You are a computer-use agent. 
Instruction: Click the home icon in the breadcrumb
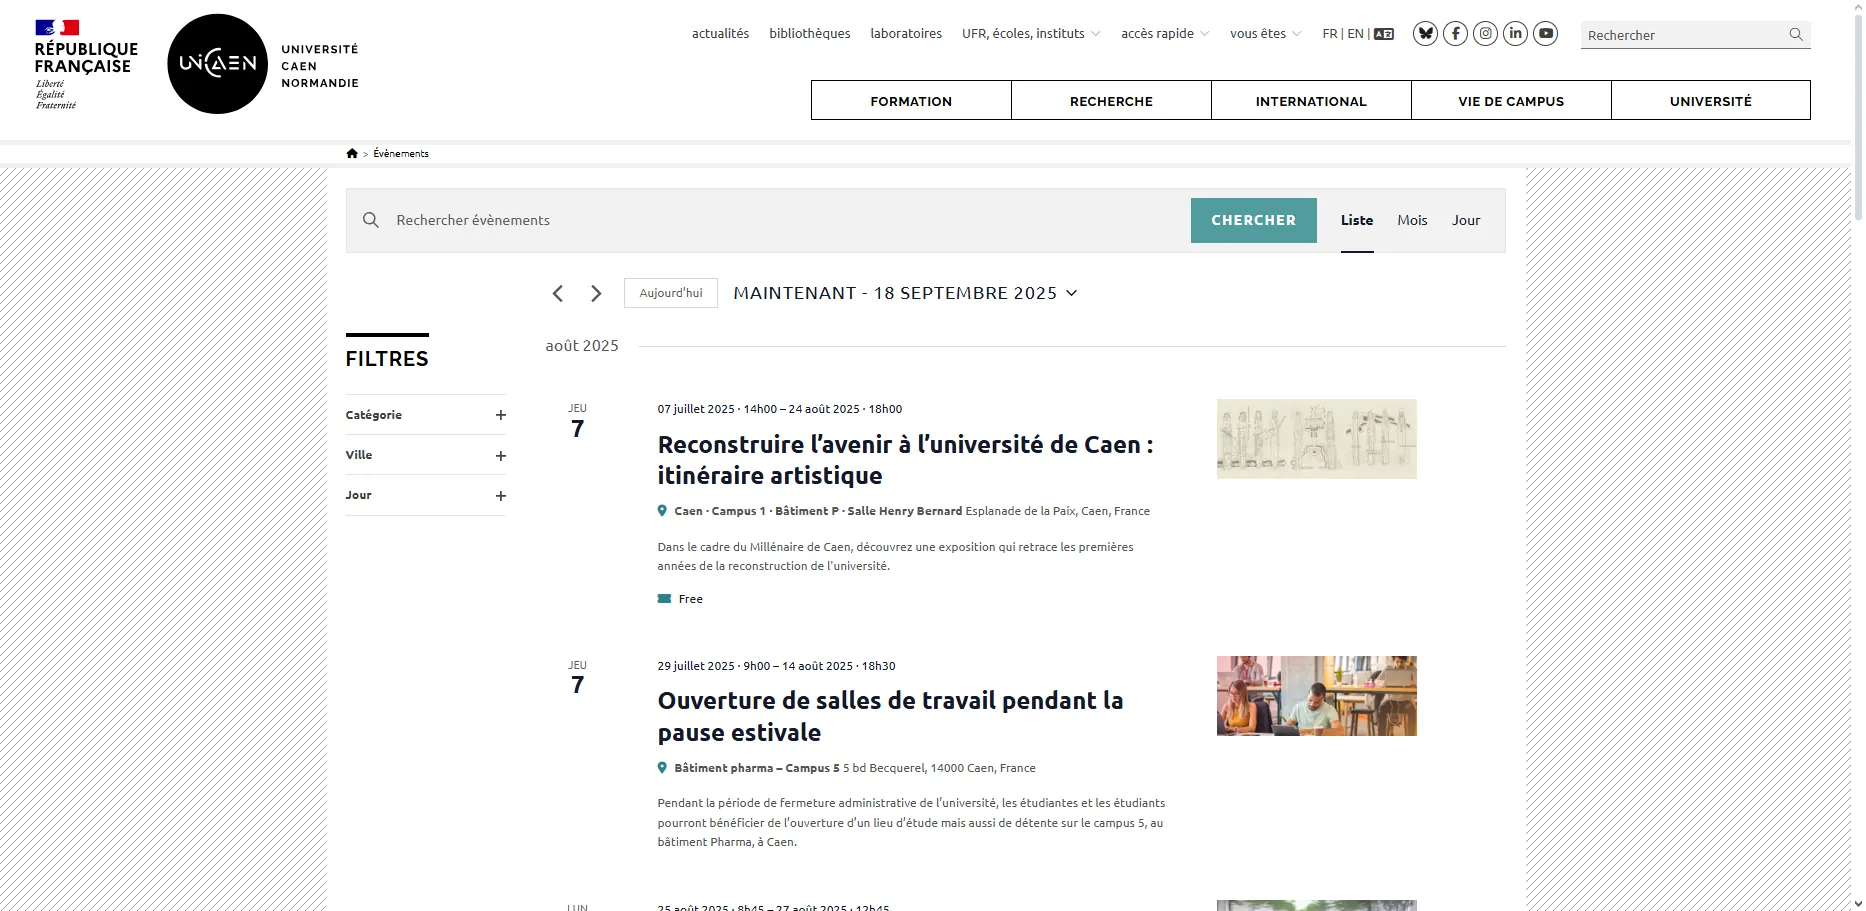[x=352, y=153]
